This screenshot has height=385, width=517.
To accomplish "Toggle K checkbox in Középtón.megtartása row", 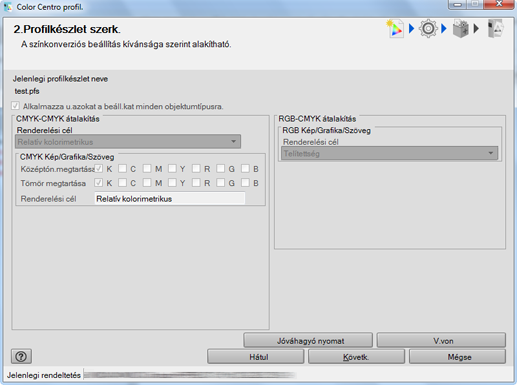I will 99,169.
